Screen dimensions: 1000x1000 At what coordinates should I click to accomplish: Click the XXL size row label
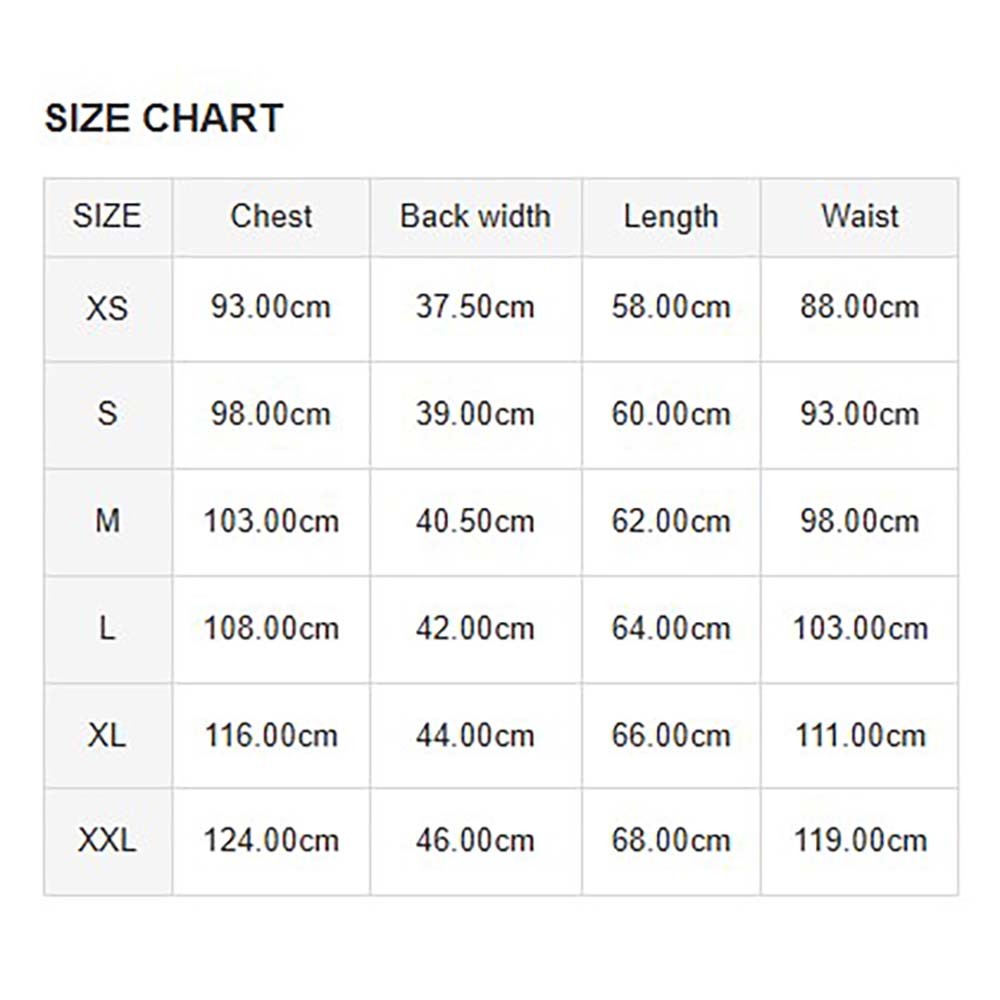107,841
